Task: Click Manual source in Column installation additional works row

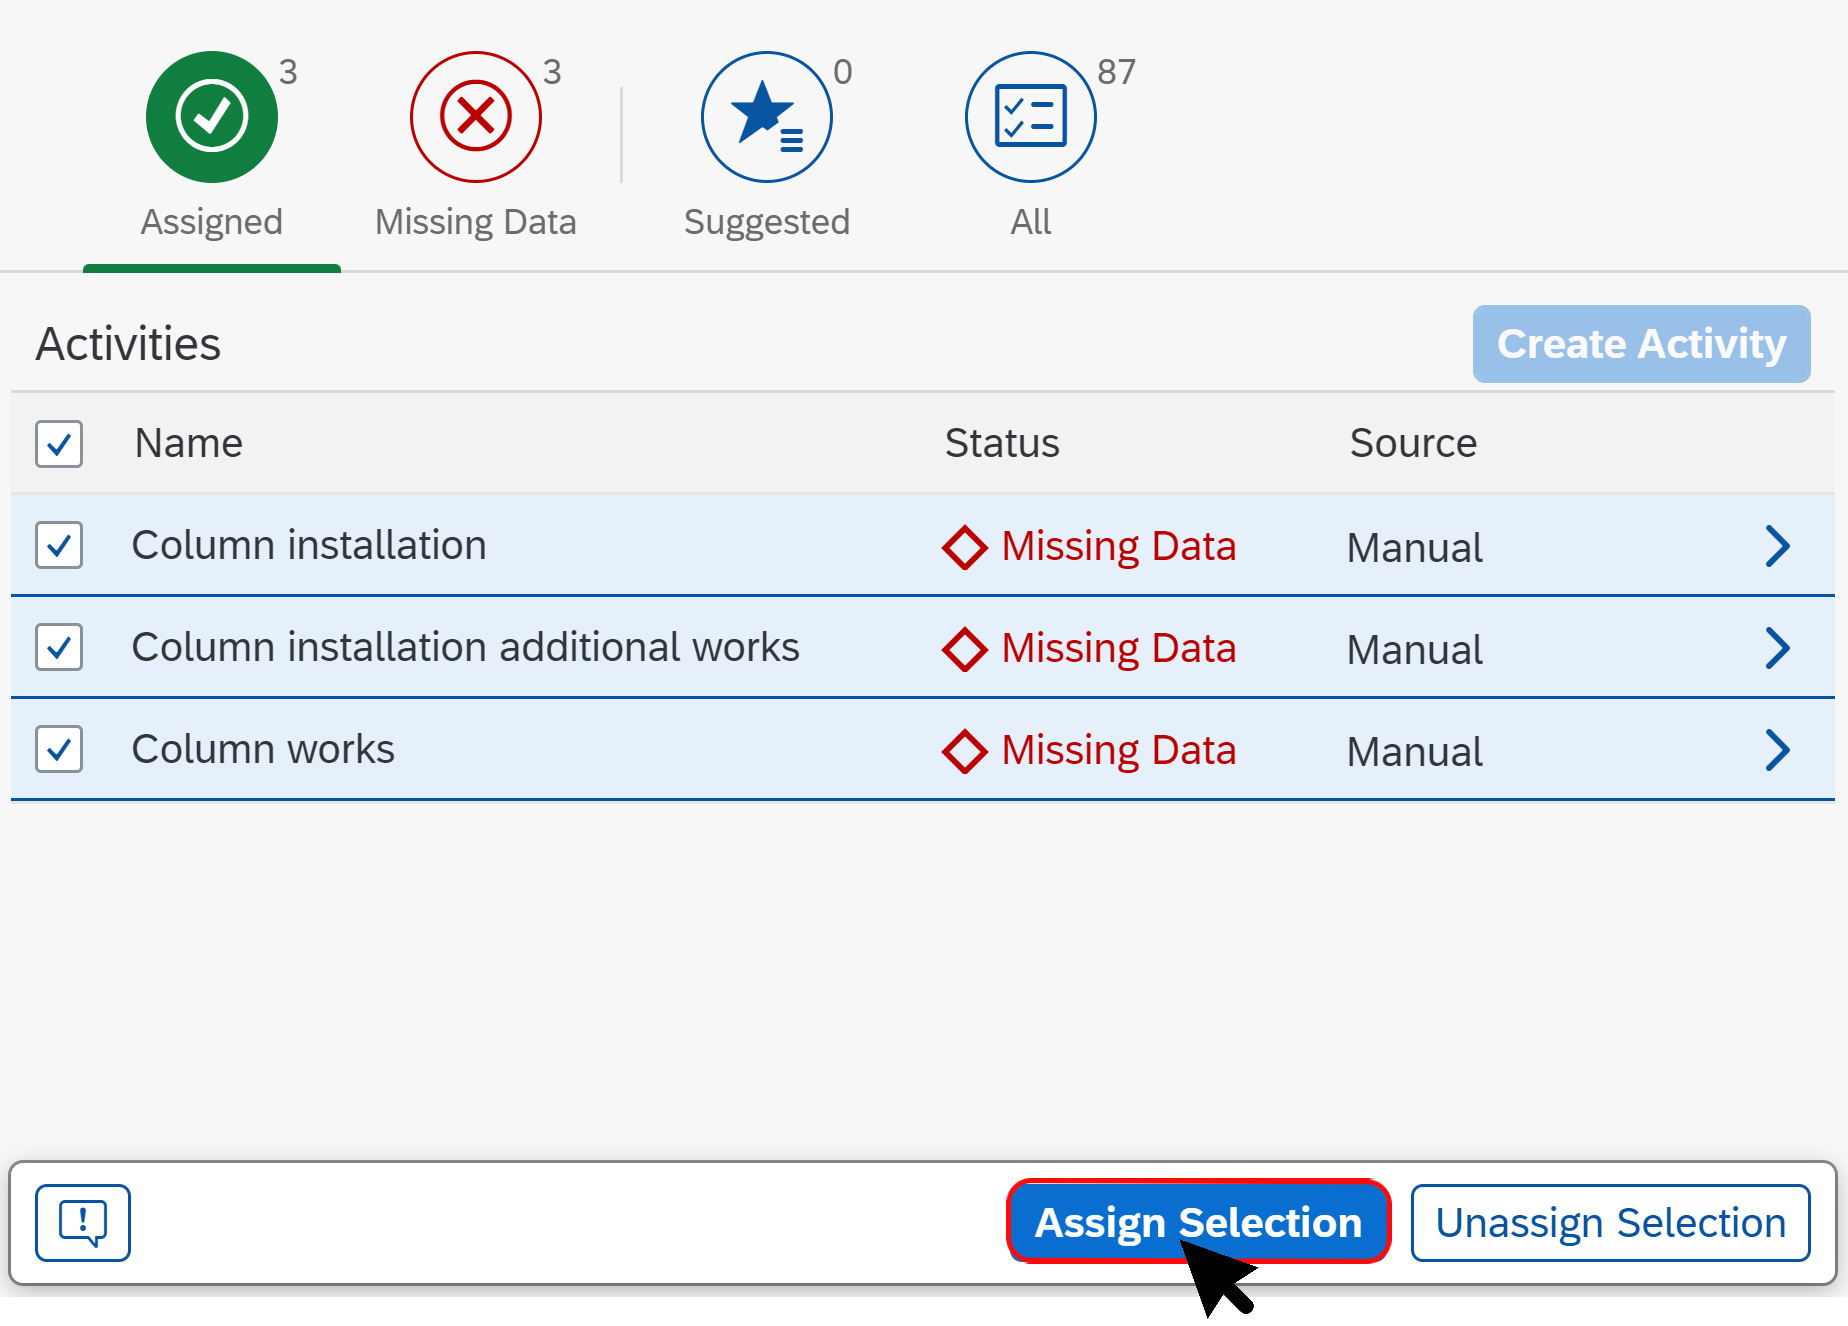Action: coord(1415,650)
